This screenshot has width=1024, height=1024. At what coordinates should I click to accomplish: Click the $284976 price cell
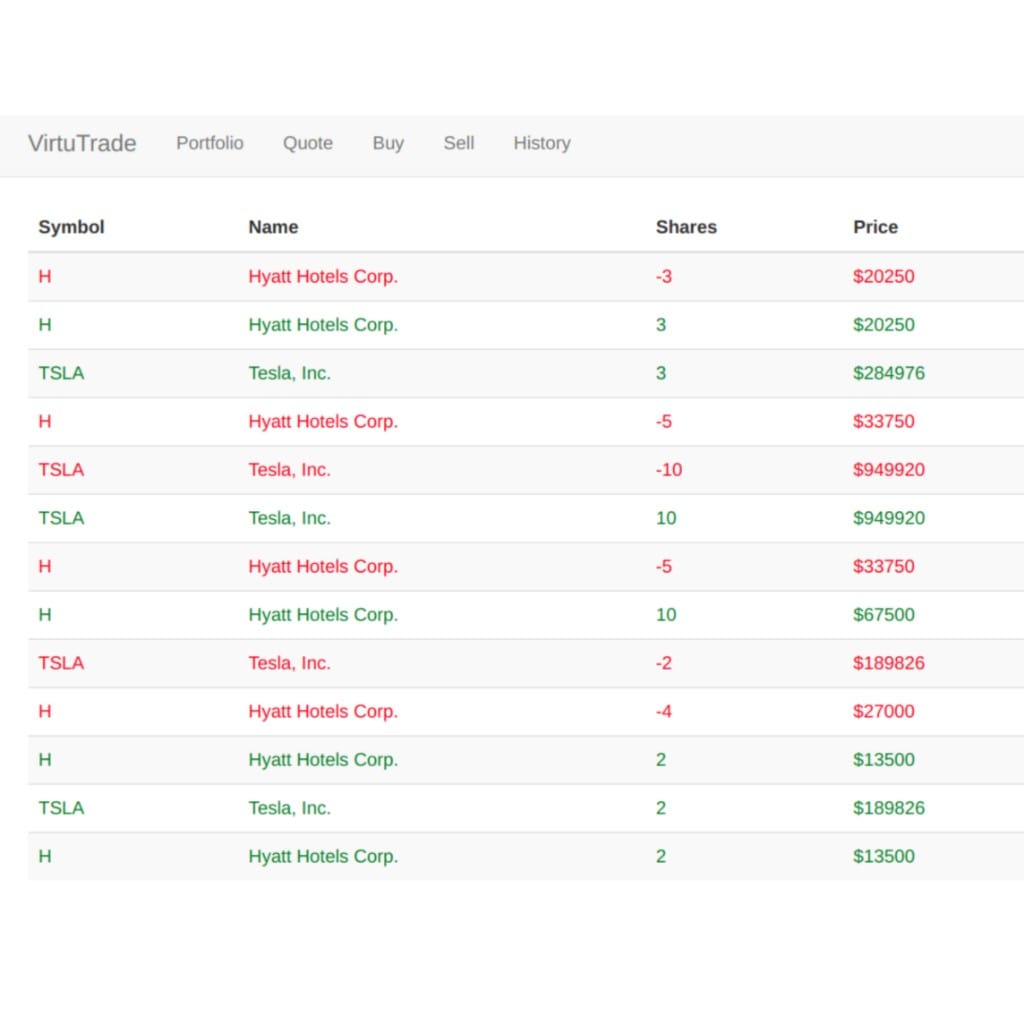888,373
